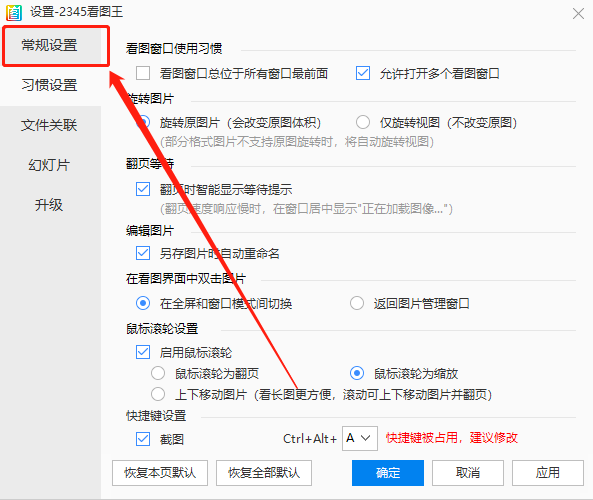Viewport: 593px width, 500px height.
Task: Click the 在看图界面中双击图片 heading
Action: [x=186, y=279]
